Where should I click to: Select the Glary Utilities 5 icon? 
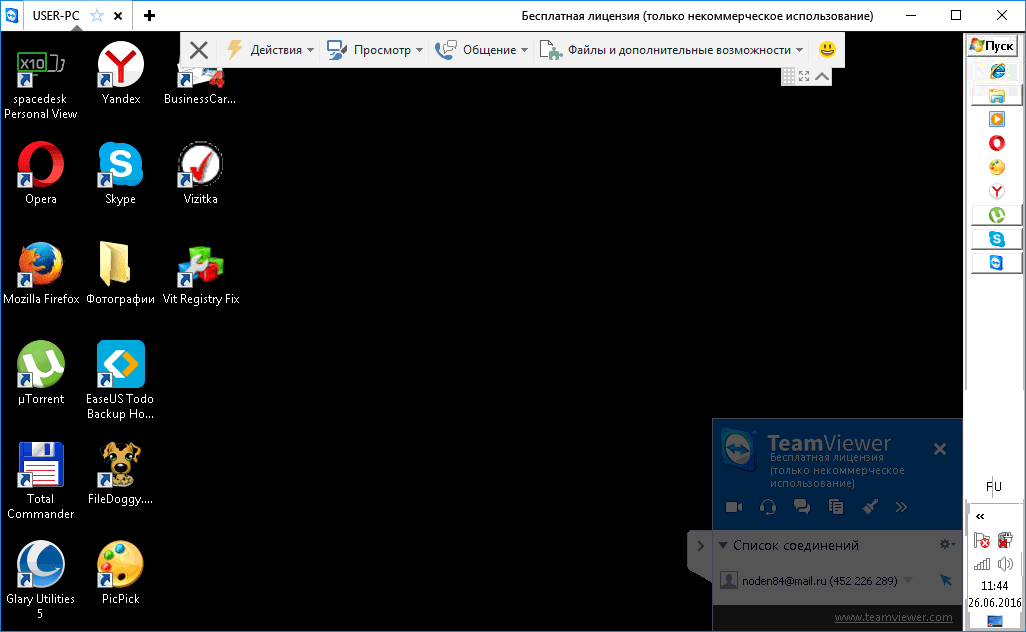point(41,580)
